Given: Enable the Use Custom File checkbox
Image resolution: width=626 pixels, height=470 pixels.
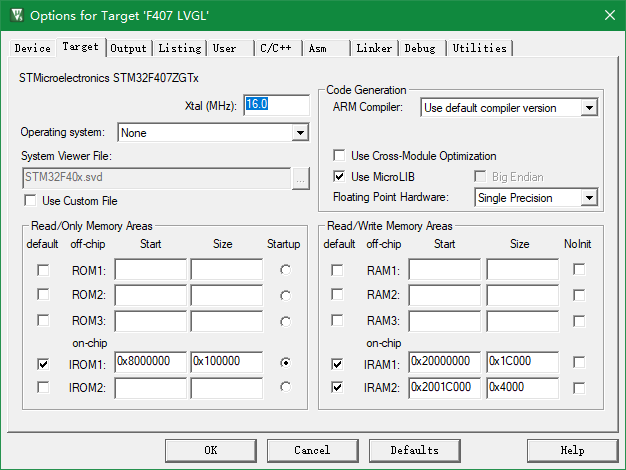Looking at the screenshot, I should pyautogui.click(x=30, y=200).
